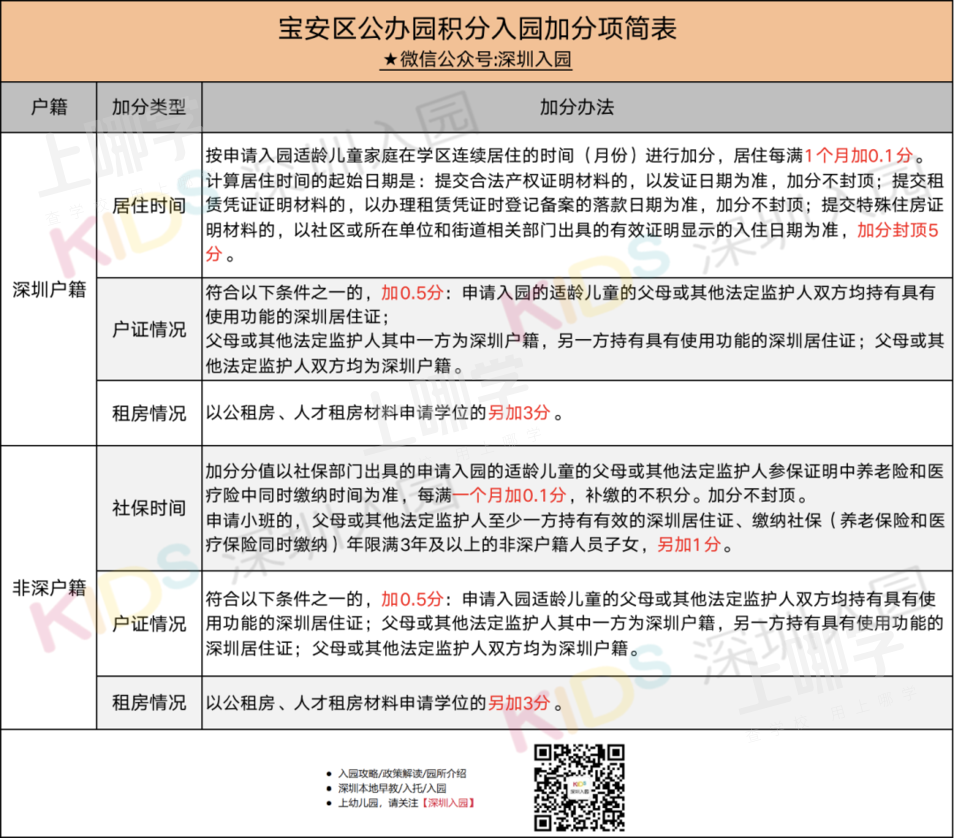Click red text 另加1分 in 社保时间 row
The image size is (954, 838).
pyautogui.click(x=689, y=545)
